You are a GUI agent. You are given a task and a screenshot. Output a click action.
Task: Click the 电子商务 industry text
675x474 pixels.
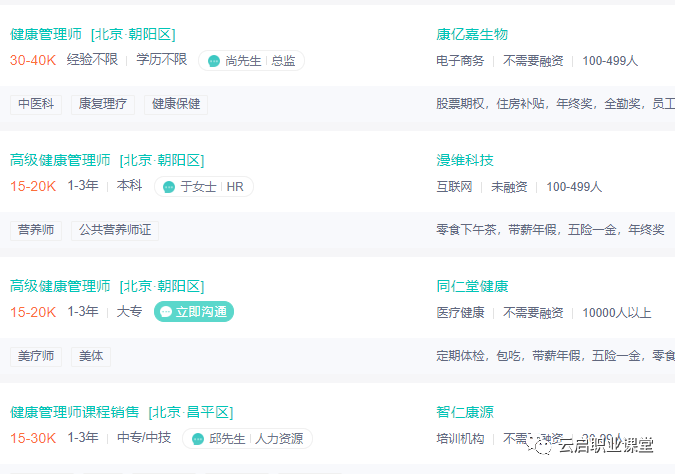coord(460,61)
